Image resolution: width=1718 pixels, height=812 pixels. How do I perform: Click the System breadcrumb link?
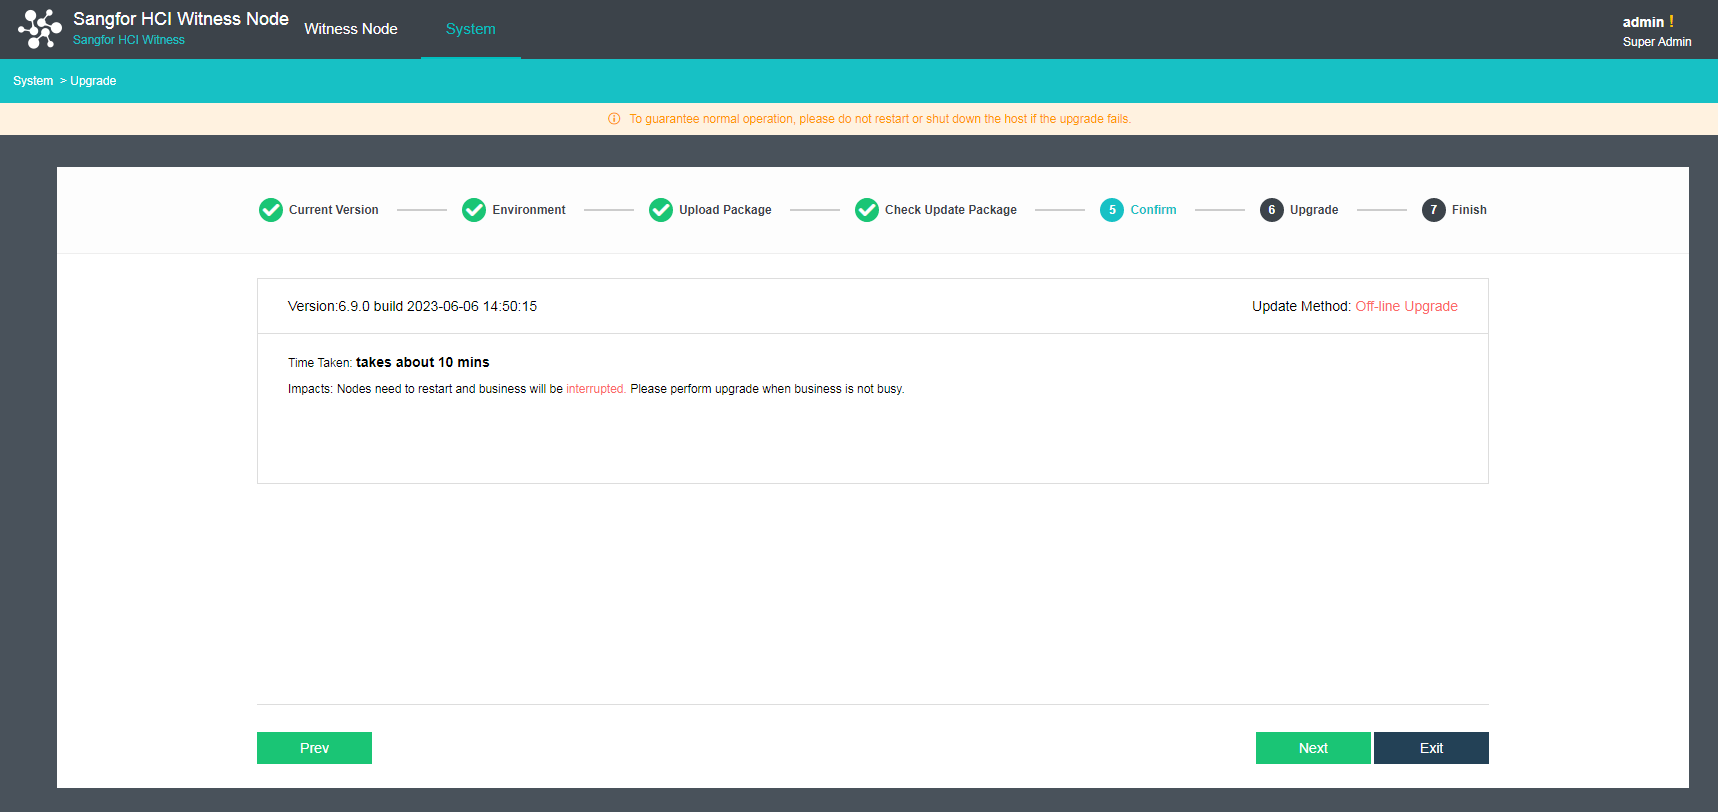pyautogui.click(x=33, y=81)
